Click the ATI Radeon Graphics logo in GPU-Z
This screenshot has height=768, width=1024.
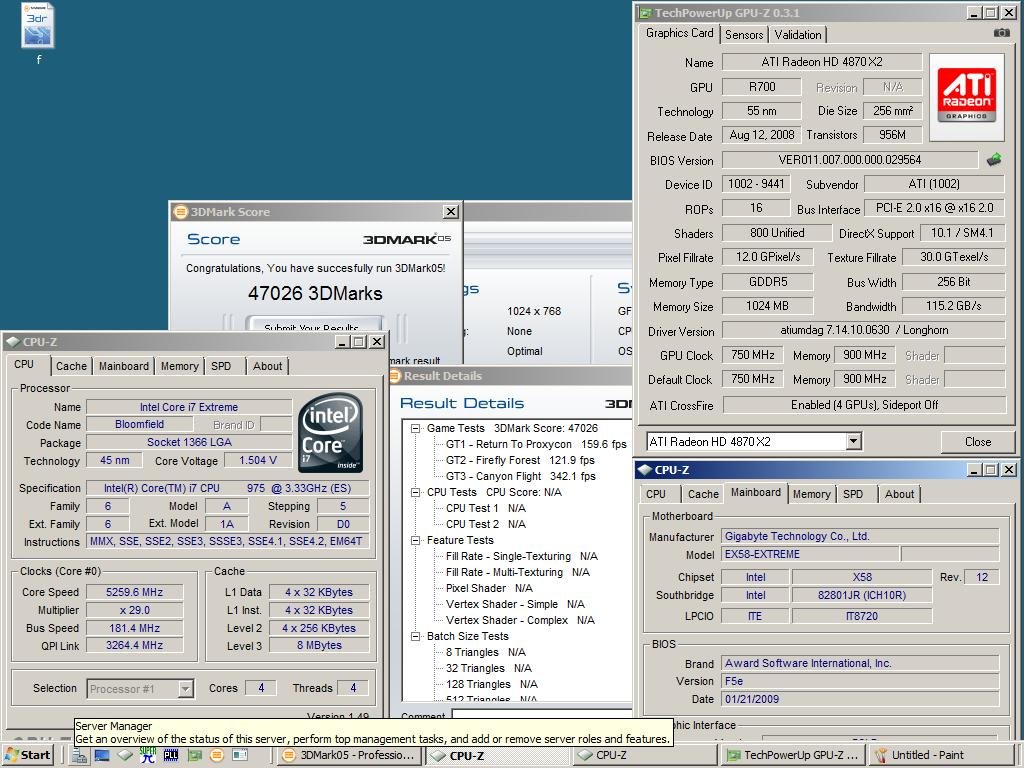click(964, 95)
